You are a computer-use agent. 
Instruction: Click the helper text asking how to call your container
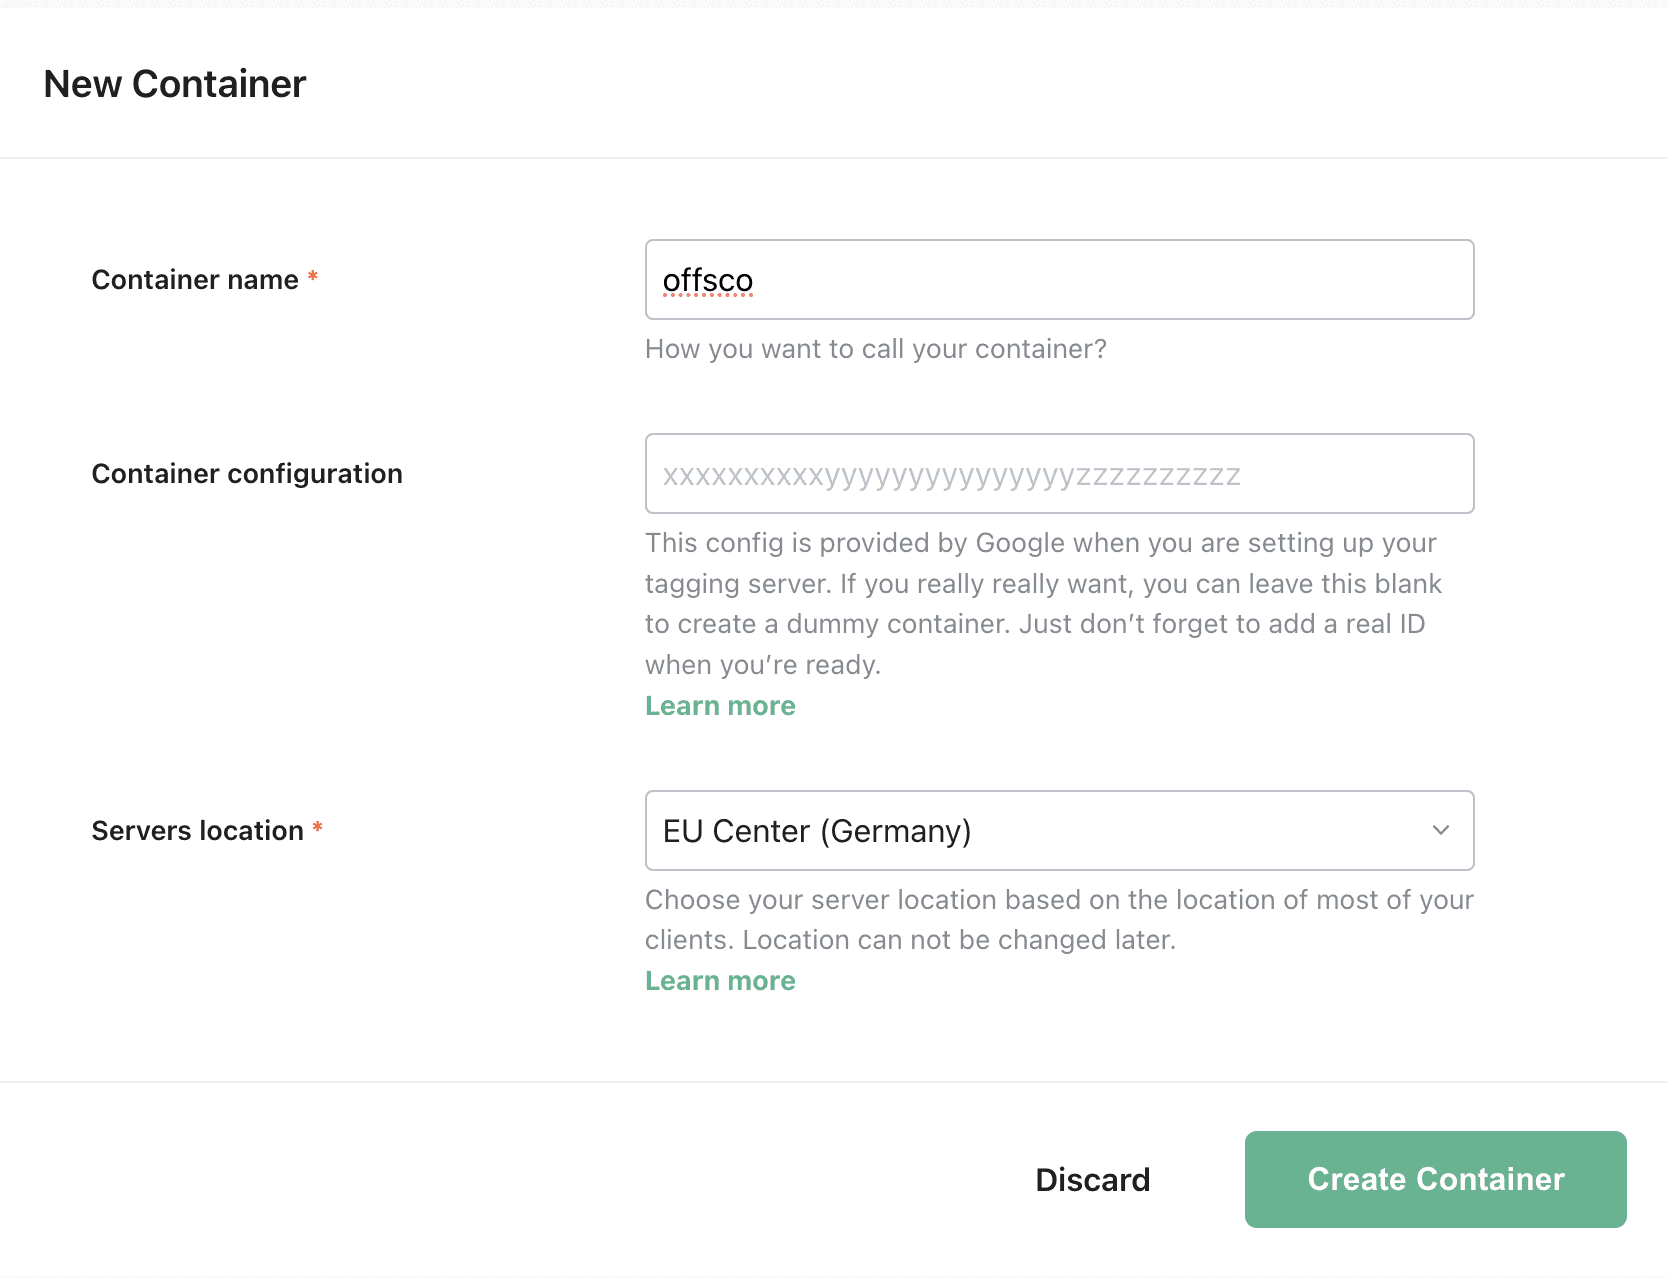click(875, 349)
